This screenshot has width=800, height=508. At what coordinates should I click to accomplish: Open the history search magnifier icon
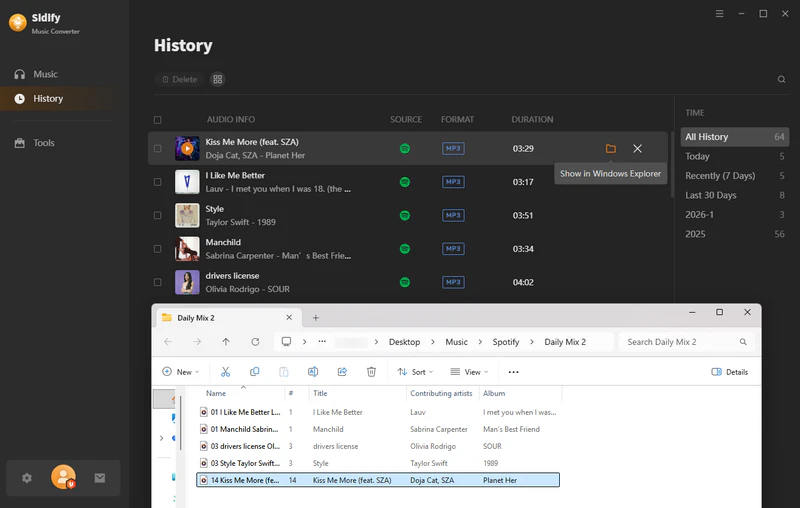(781, 79)
